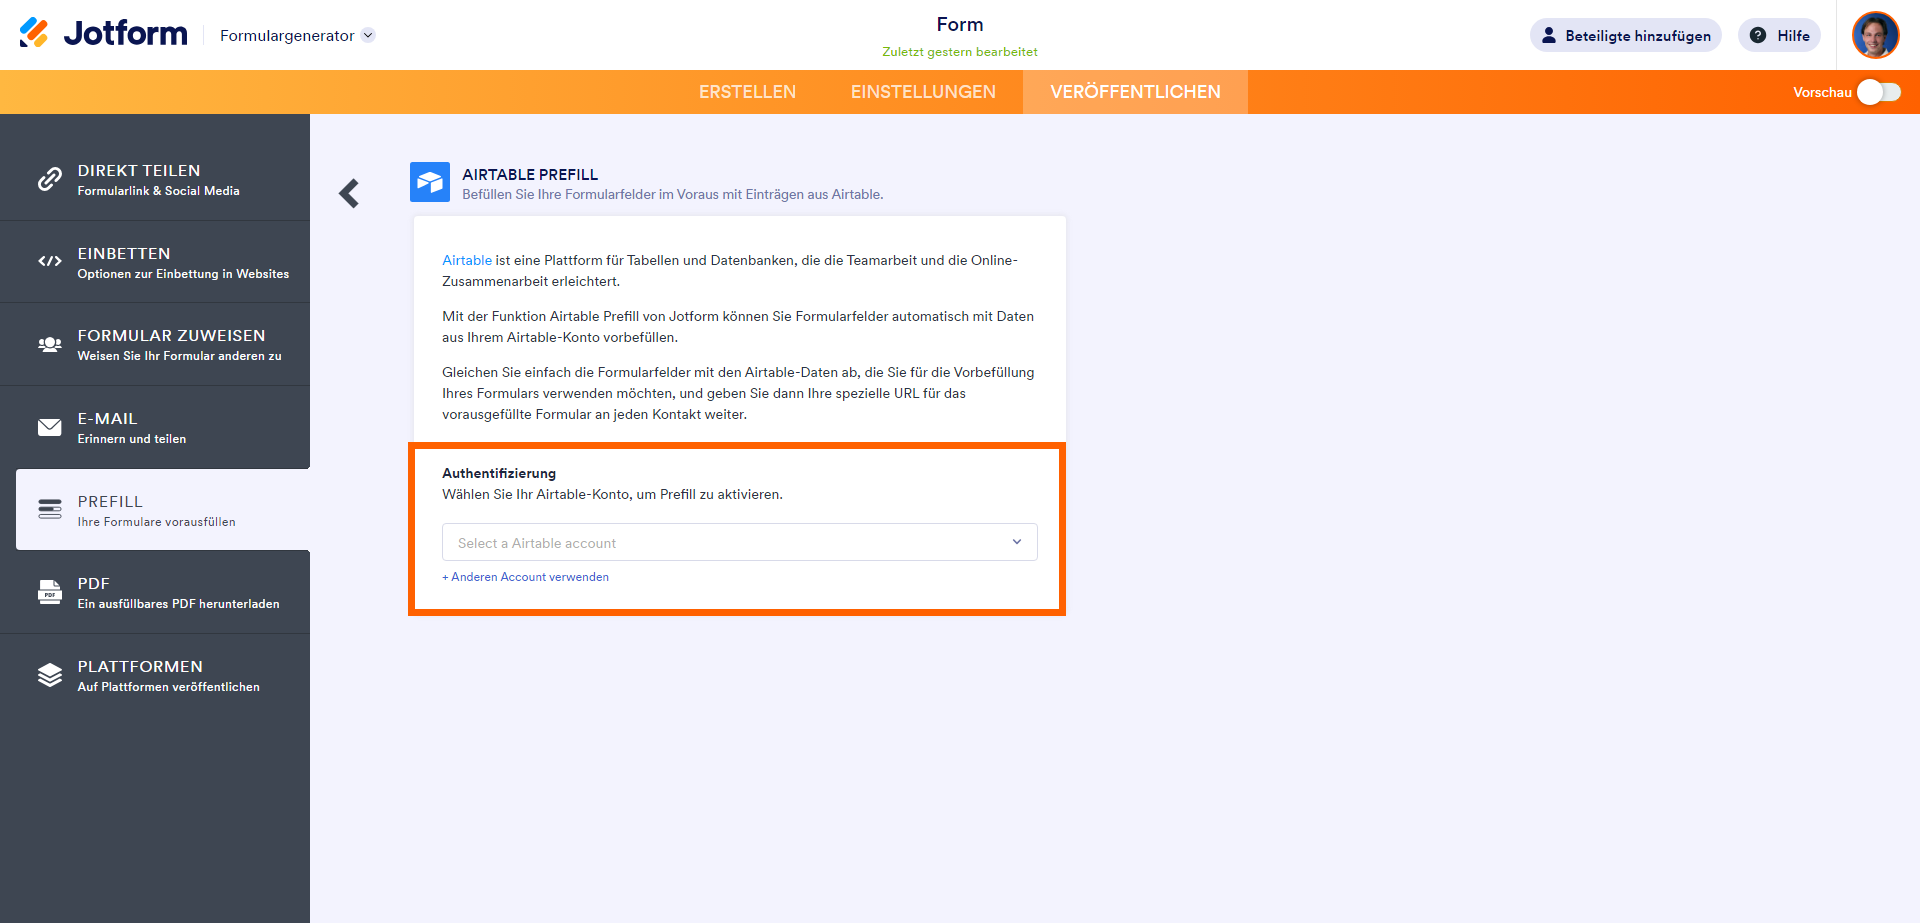Image resolution: width=1920 pixels, height=923 pixels.
Task: Open the user profile avatar
Action: pos(1875,35)
